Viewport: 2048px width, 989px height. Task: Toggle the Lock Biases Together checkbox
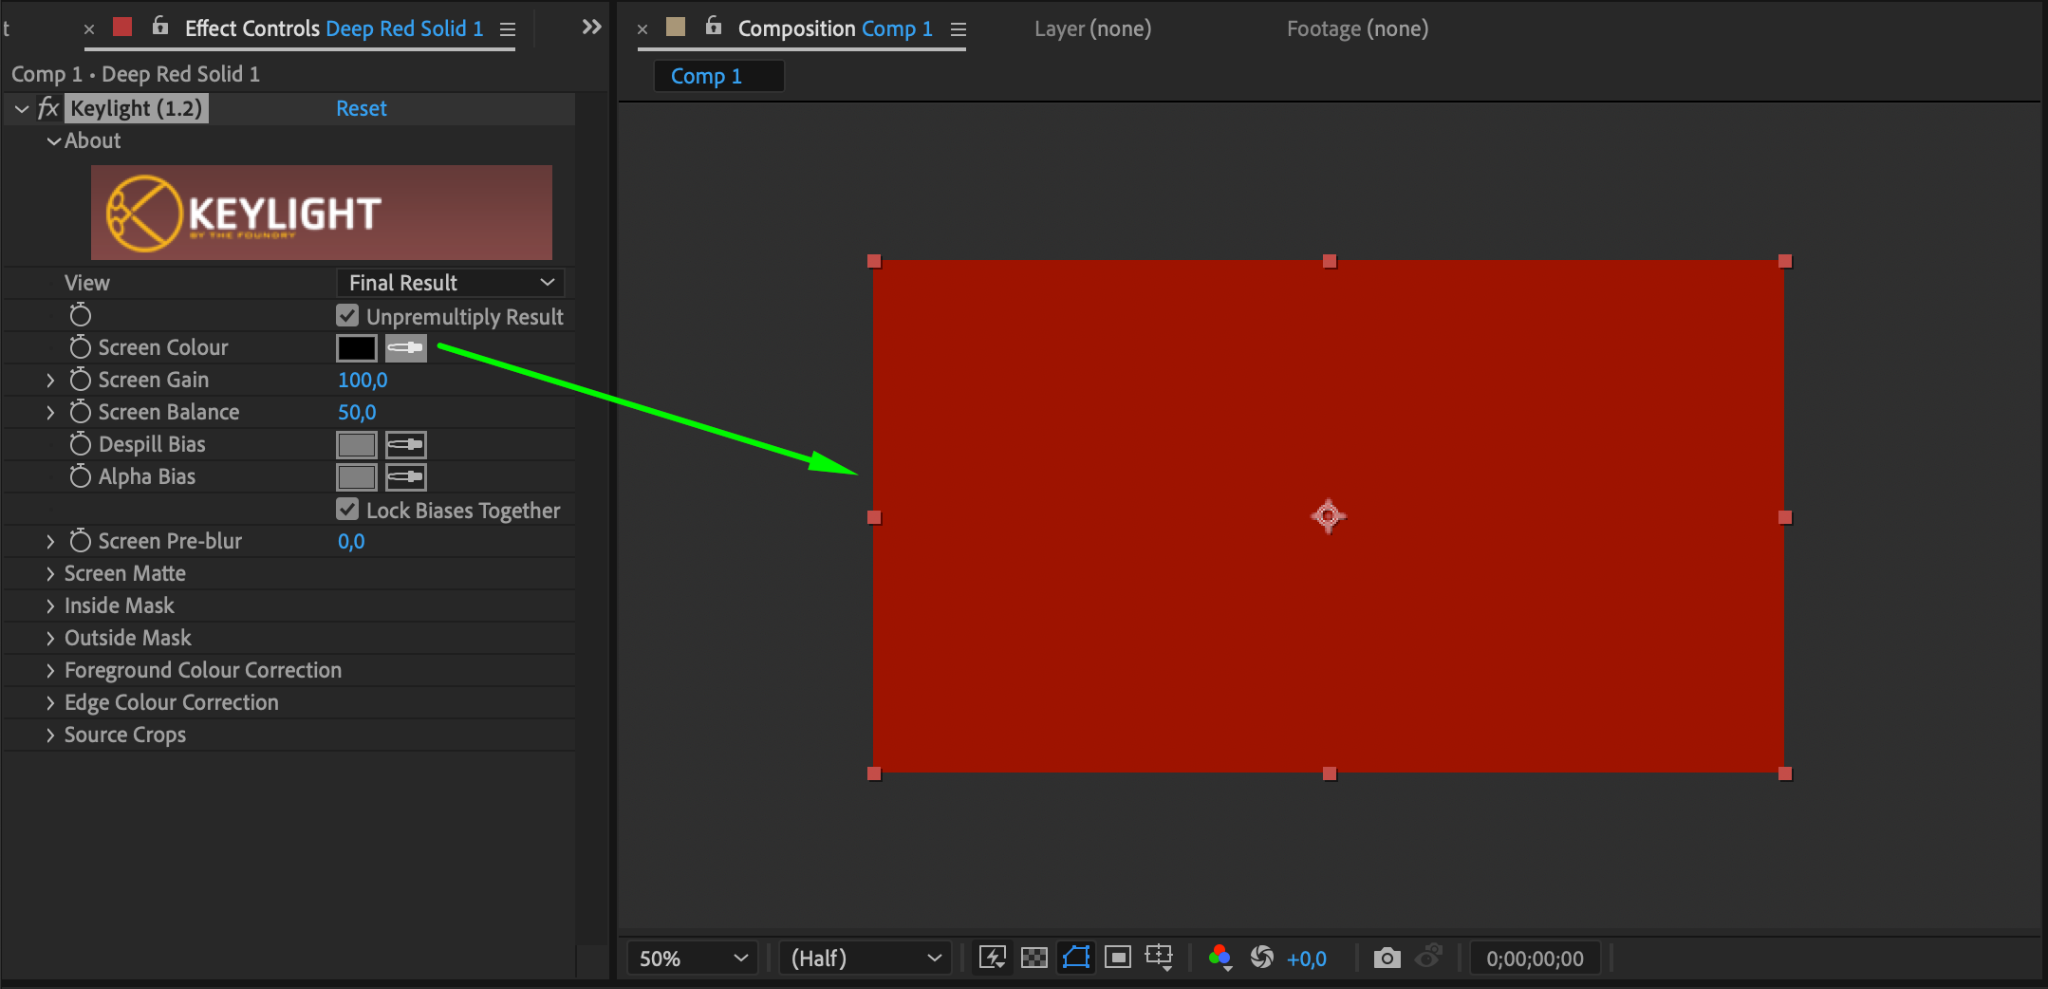[347, 509]
